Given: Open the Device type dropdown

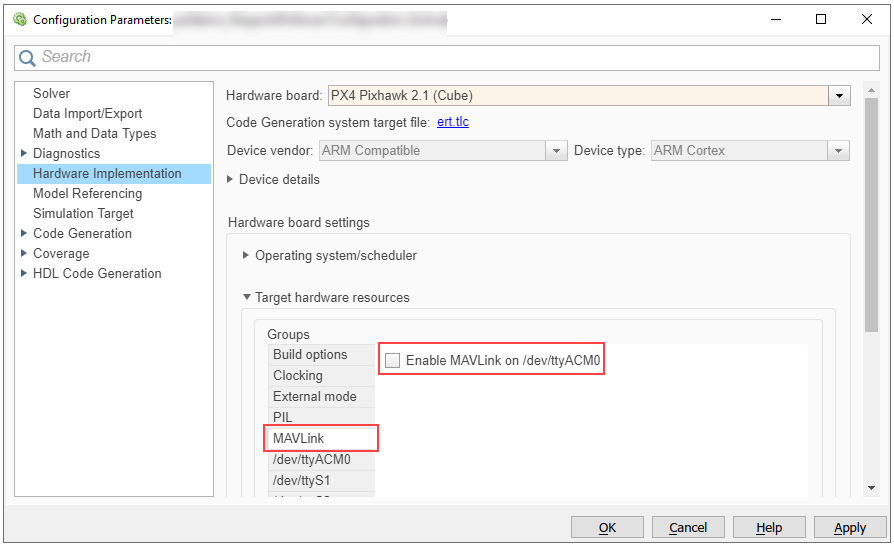Looking at the screenshot, I should [x=838, y=151].
